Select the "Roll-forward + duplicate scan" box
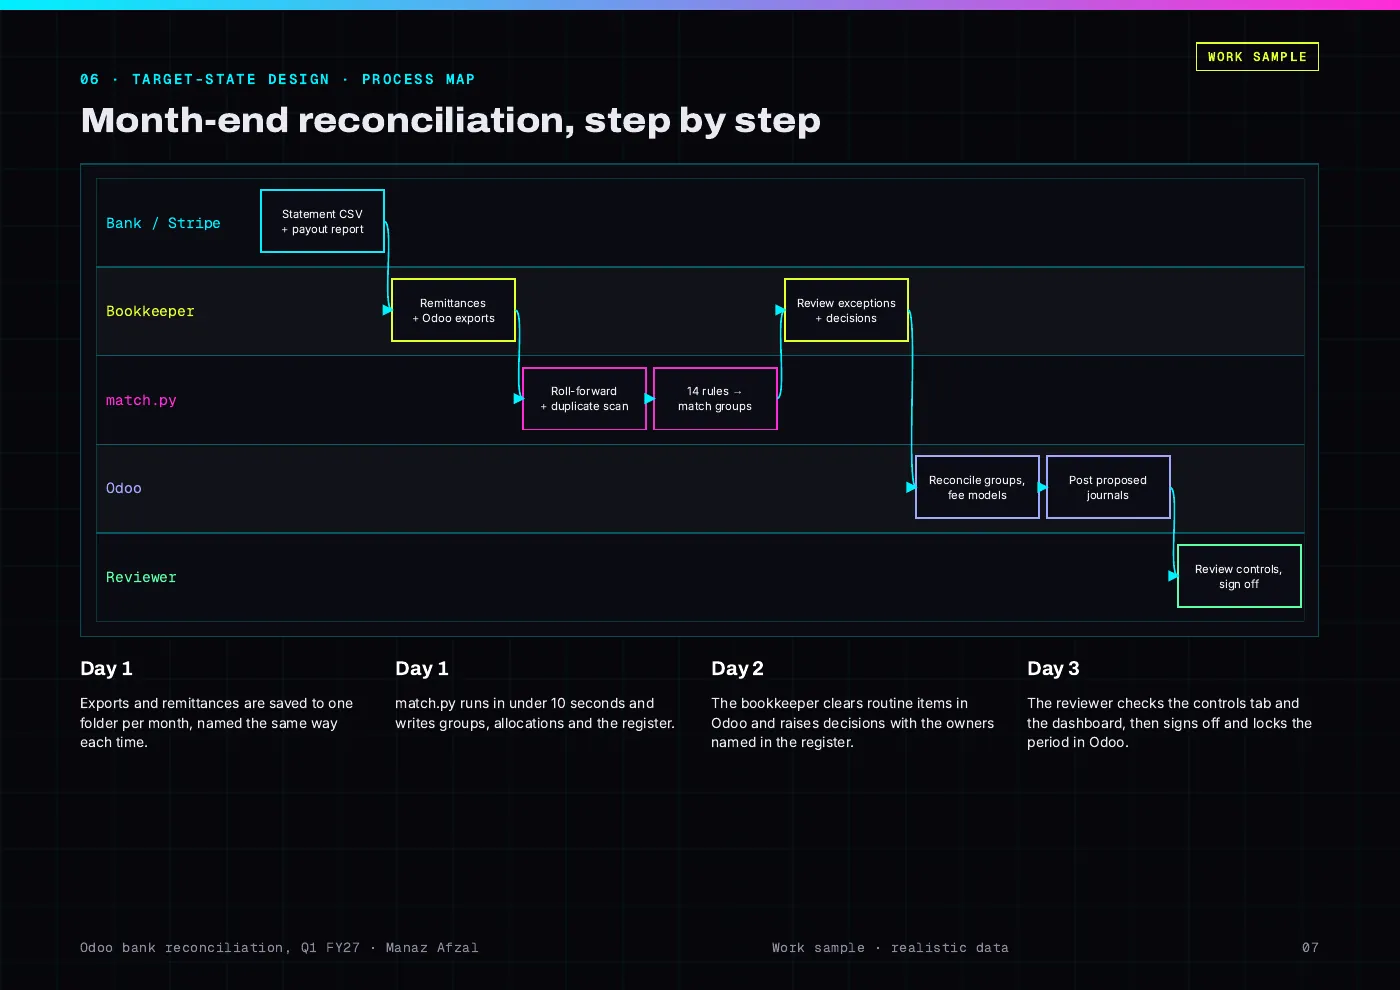The image size is (1400, 990). pos(584,399)
